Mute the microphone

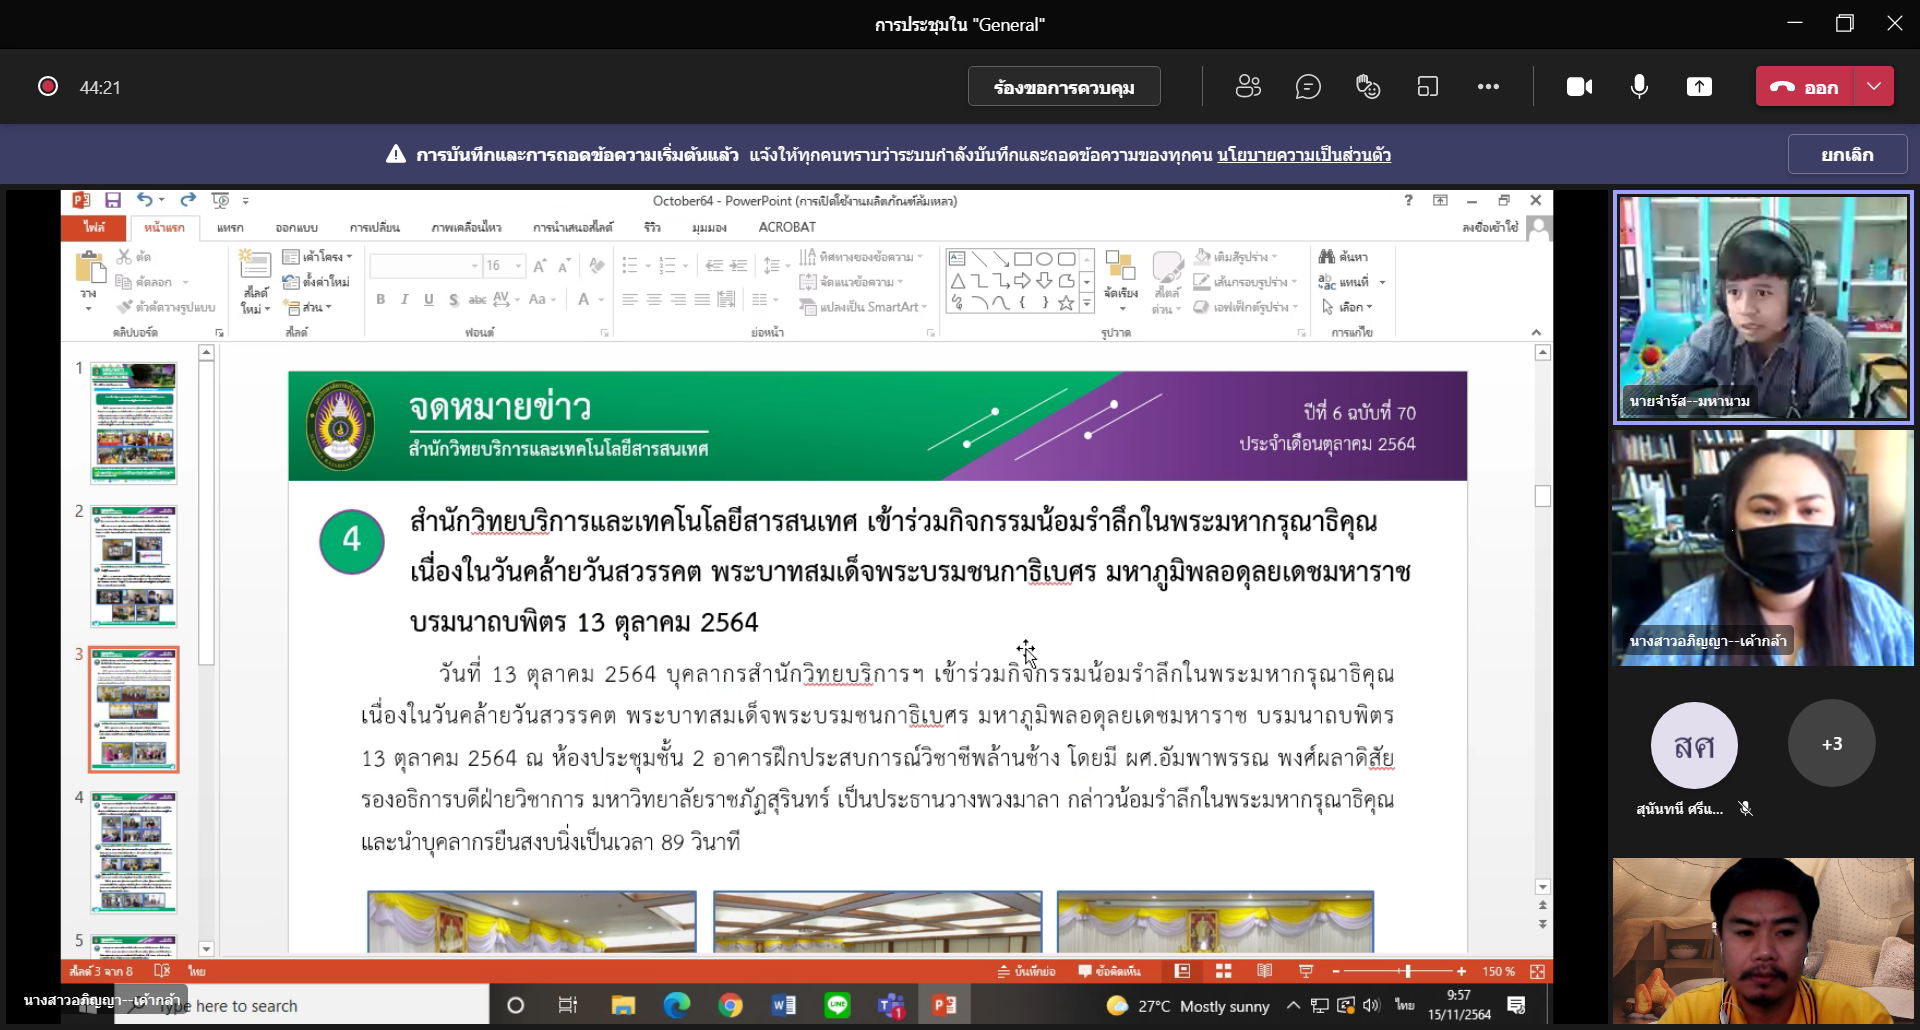1639,87
